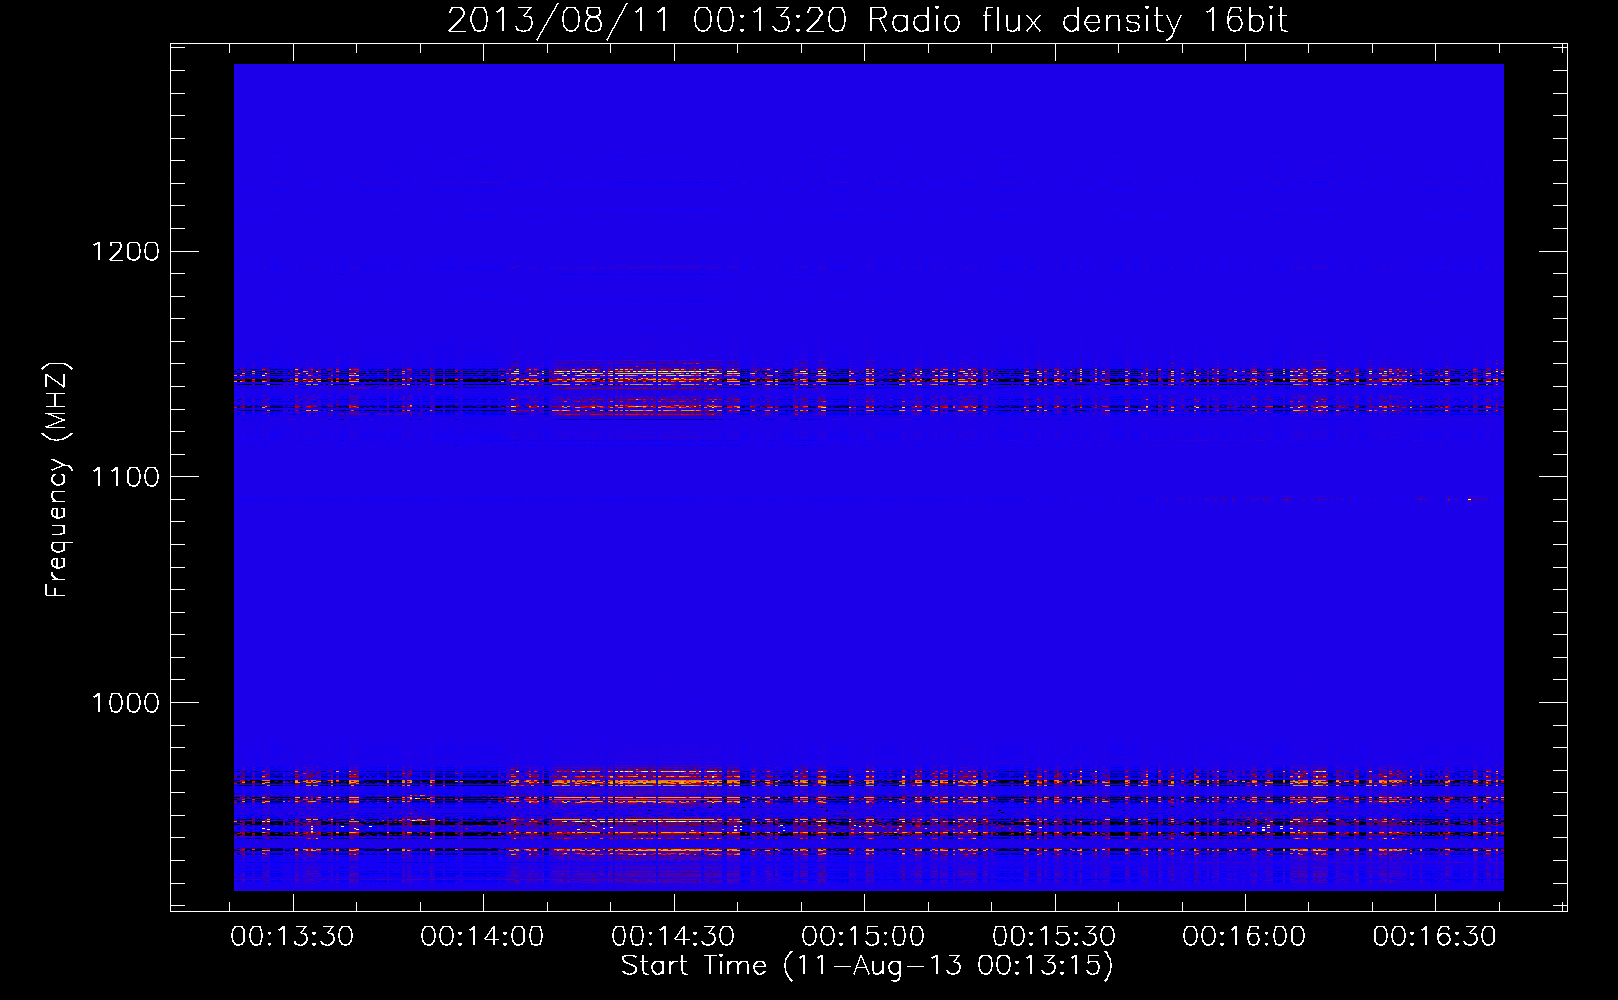Click the plot title "Radio flux density 16bit"
The width and height of the screenshot is (1618, 1000).
pos(1078,21)
